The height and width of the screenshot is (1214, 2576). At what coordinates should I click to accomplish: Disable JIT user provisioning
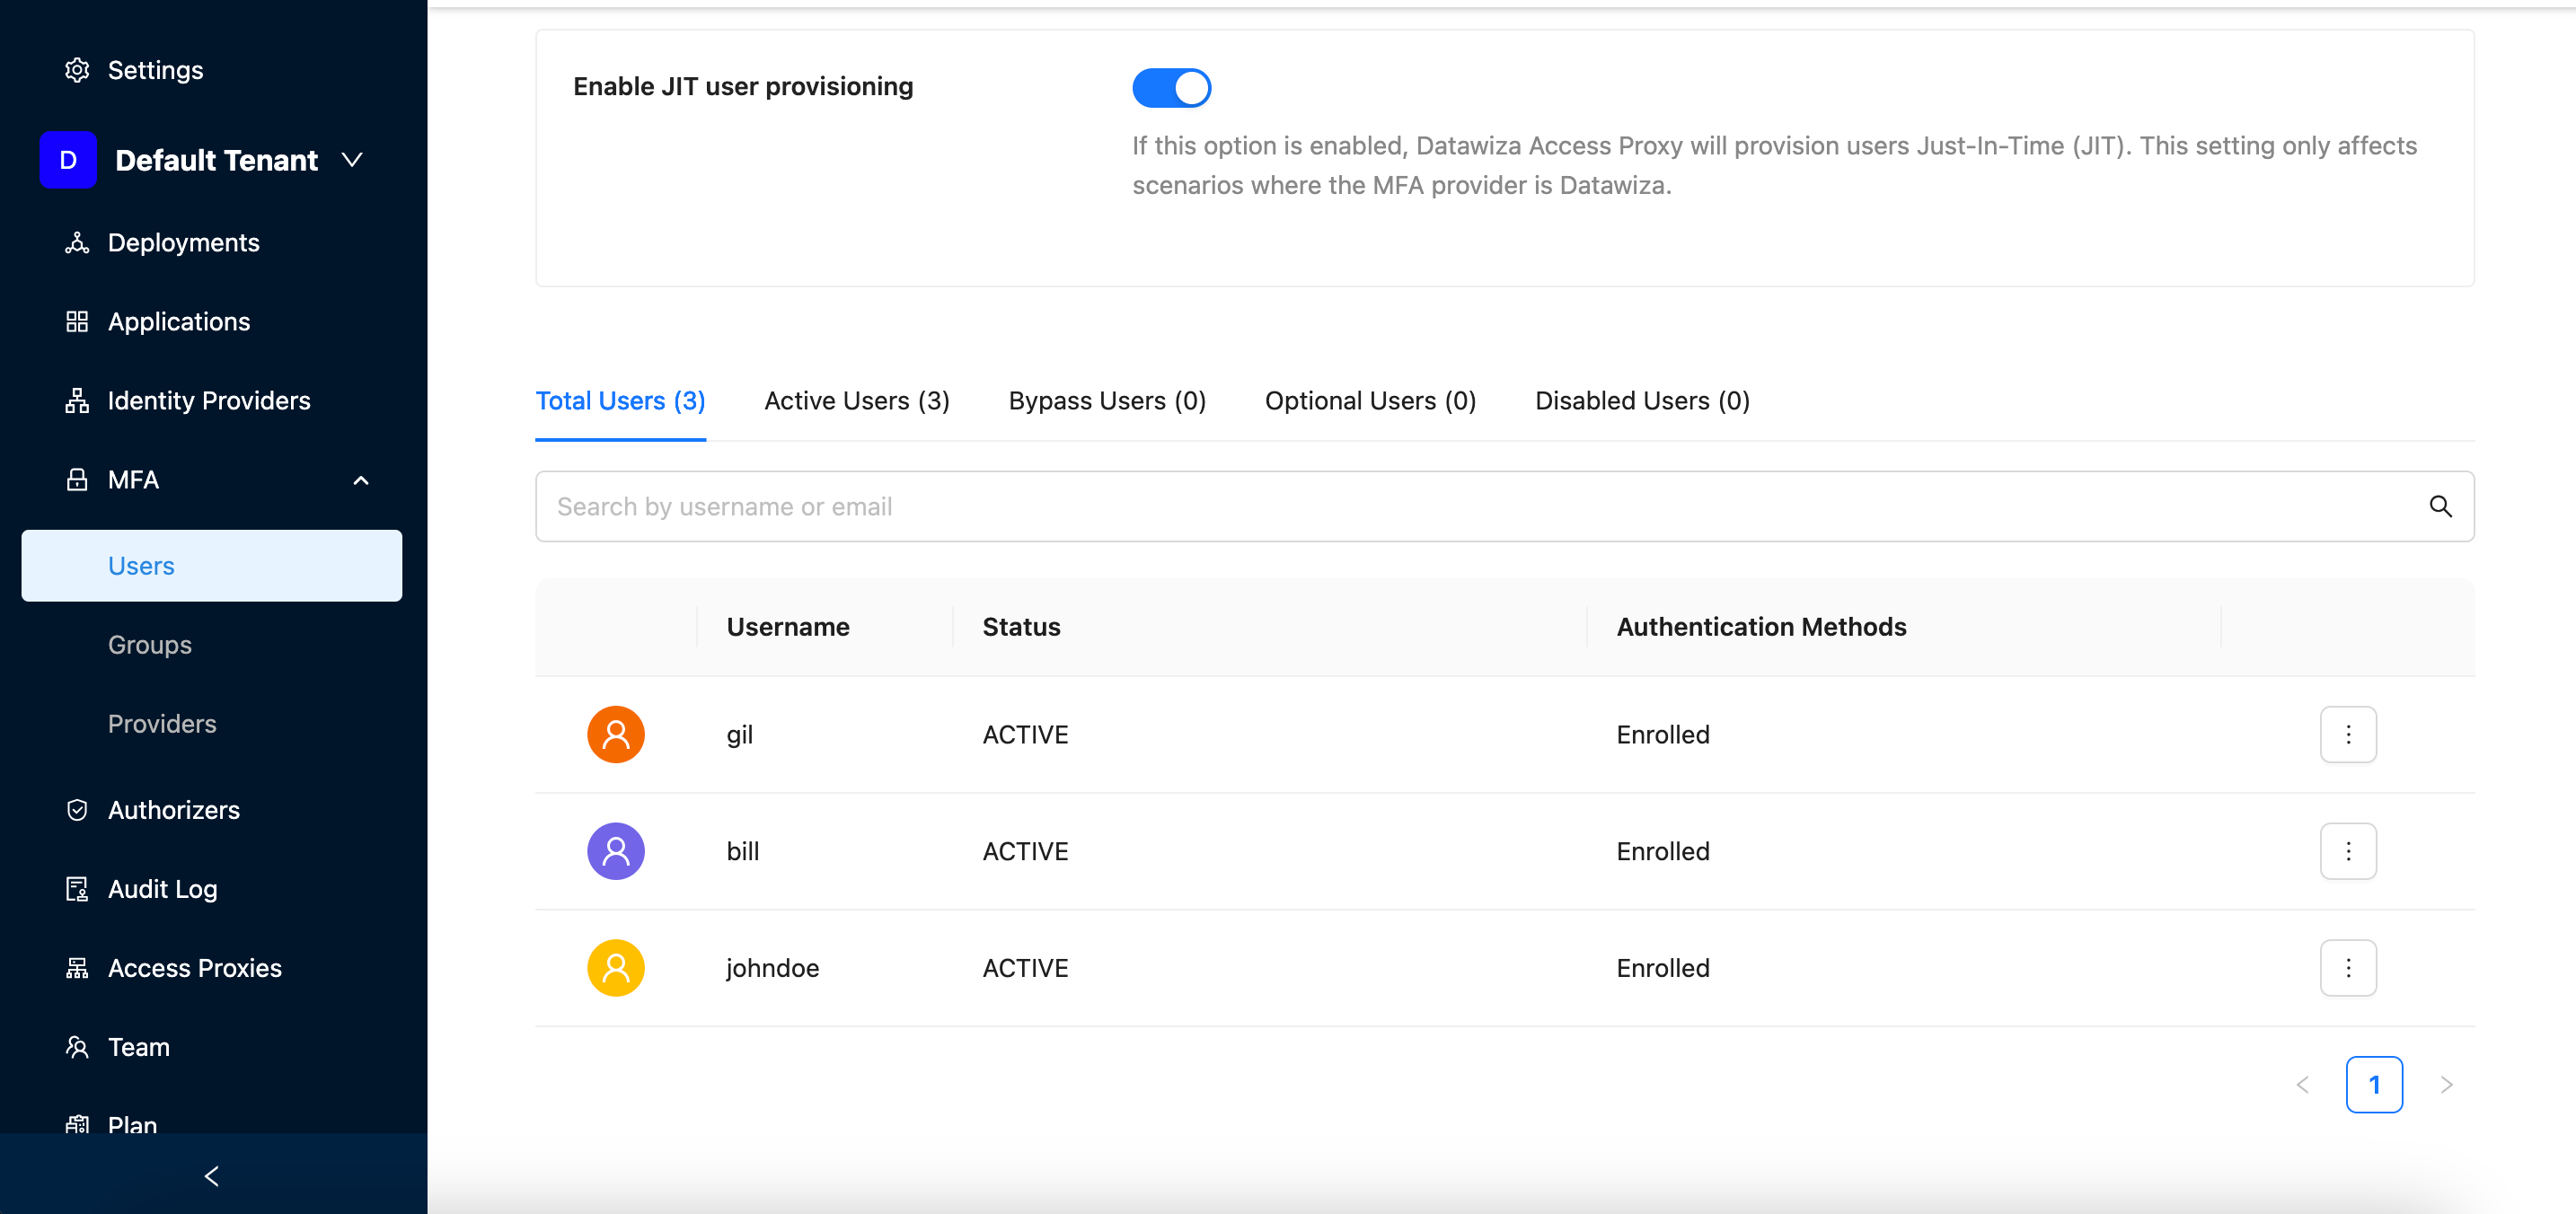coord(1171,87)
